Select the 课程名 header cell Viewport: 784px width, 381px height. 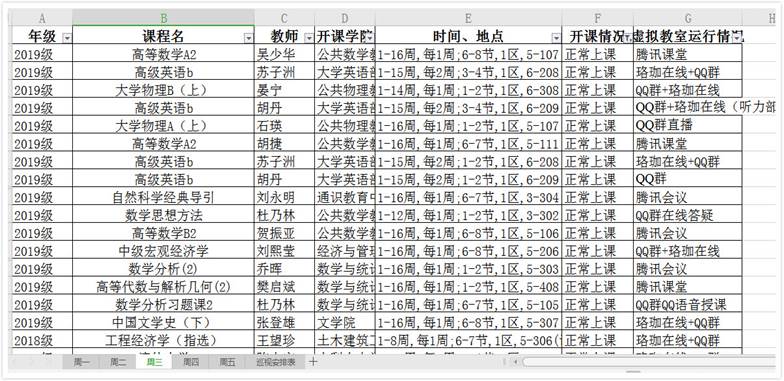pyautogui.click(x=164, y=36)
